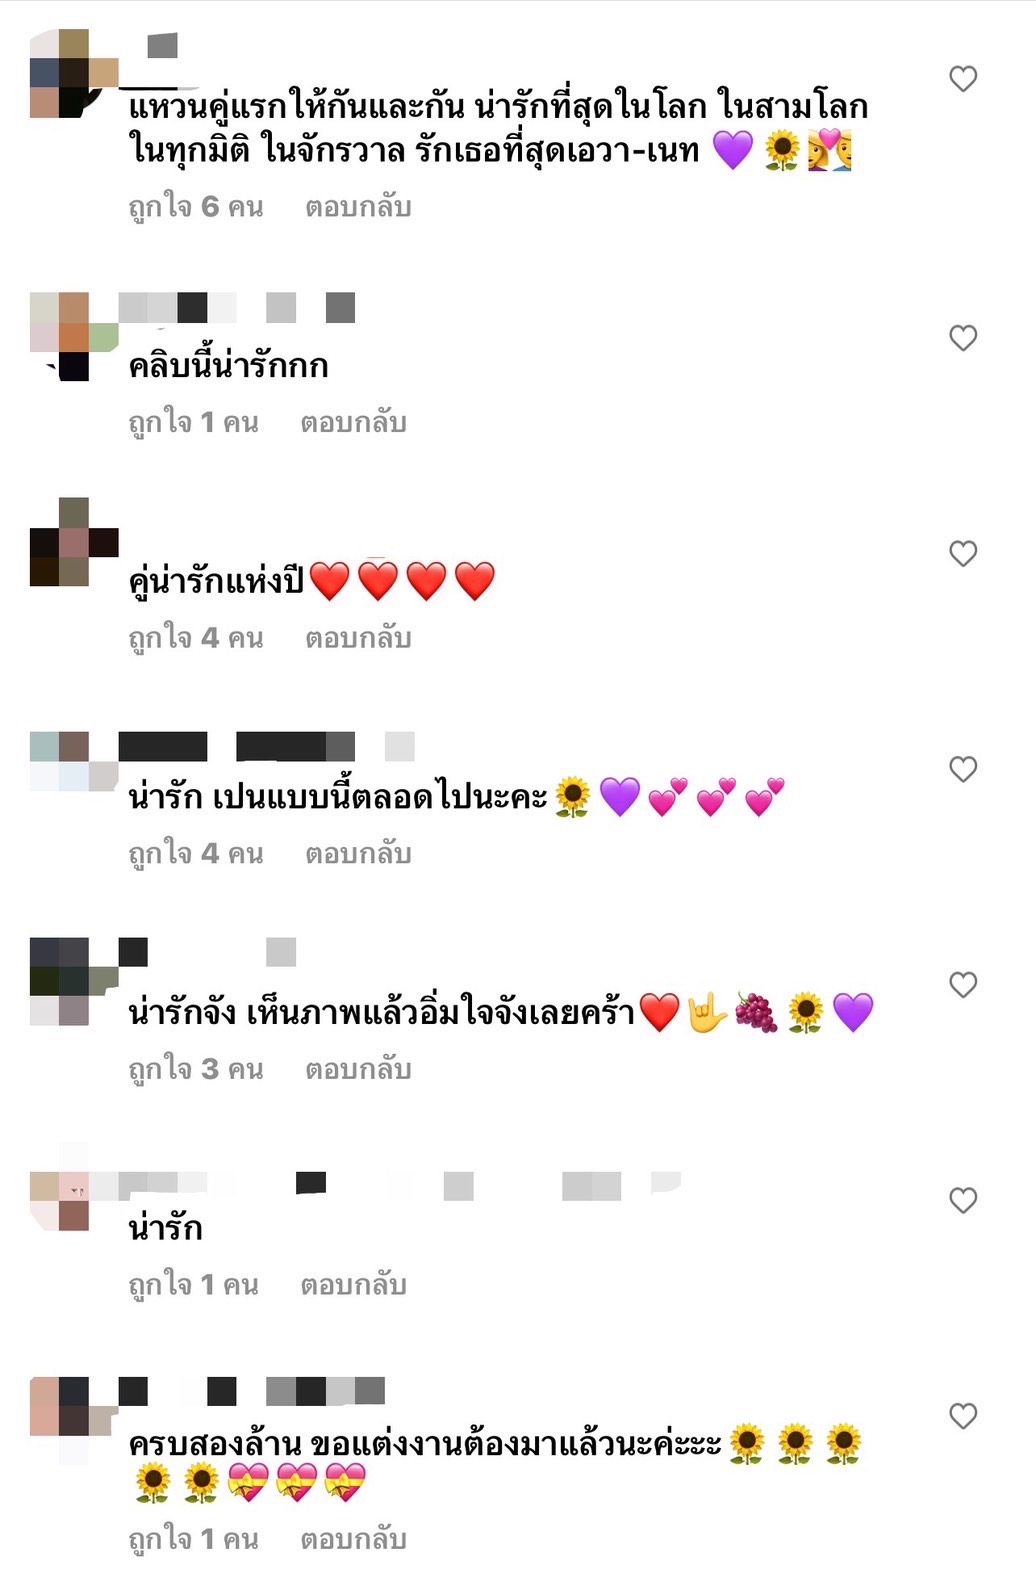Tap heart next to เปนแบบนี้ตลอดไปนะคะ comment
Viewport: 1036px width, 1582px height.
[963, 769]
